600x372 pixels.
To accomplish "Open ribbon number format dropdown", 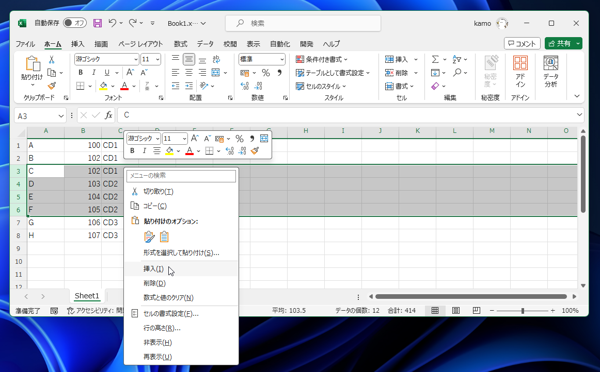I will 282,59.
